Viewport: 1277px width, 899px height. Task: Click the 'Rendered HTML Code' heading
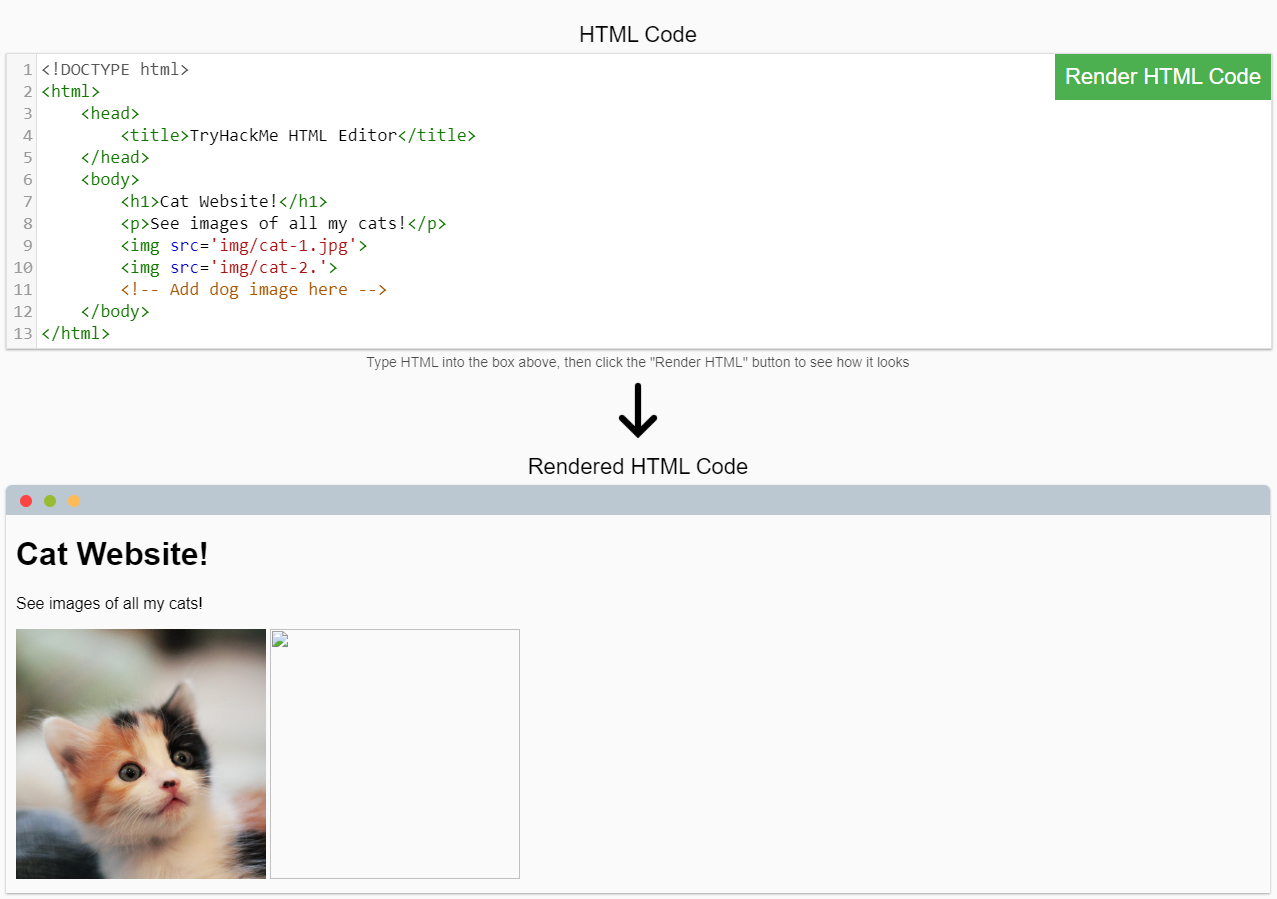pos(638,467)
